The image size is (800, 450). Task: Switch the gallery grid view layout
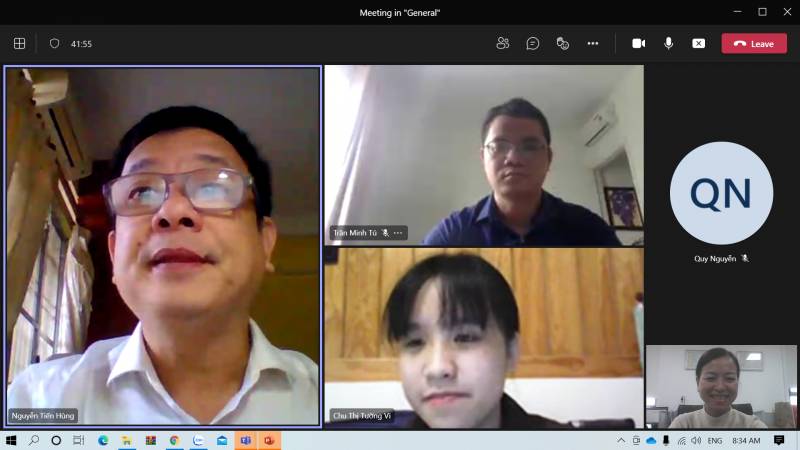[19, 43]
